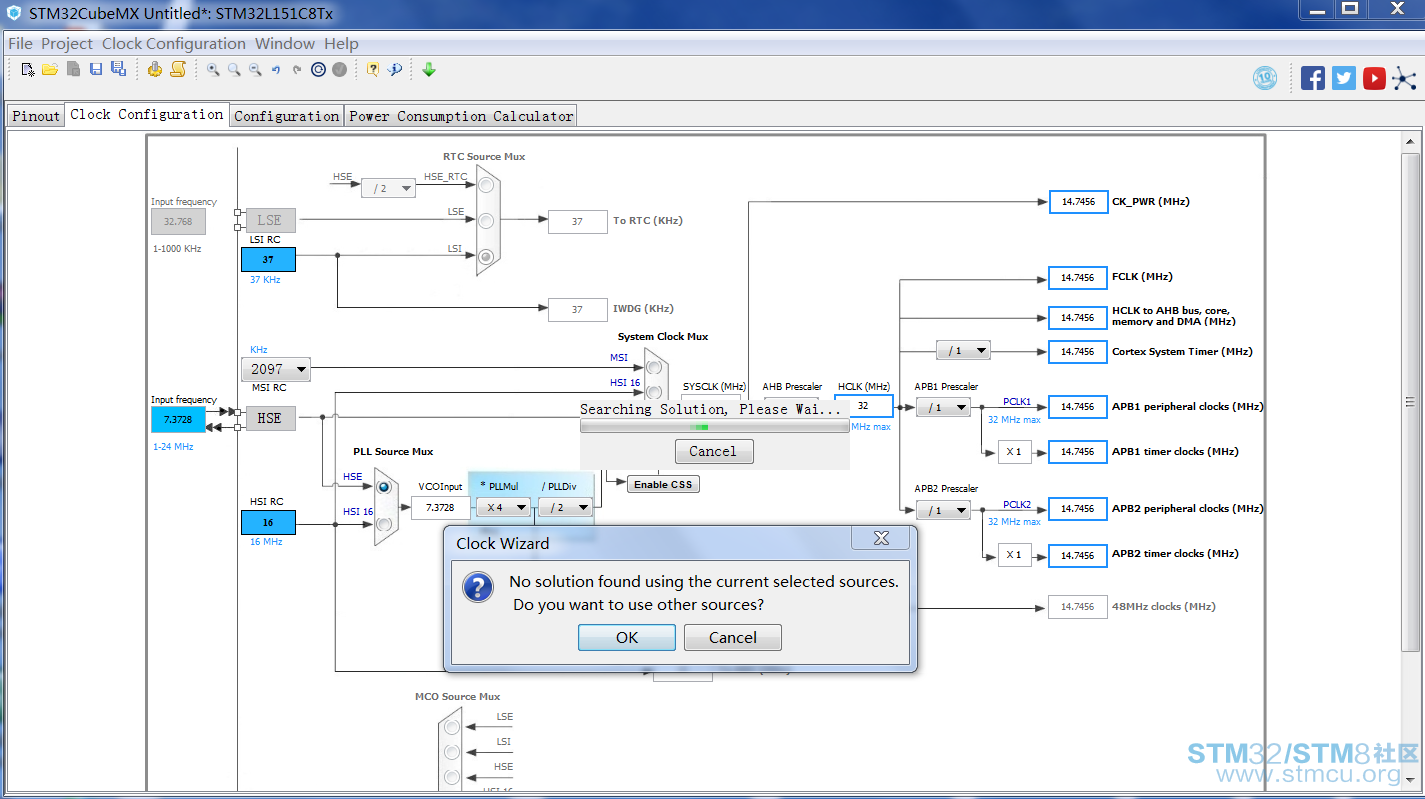Select HSI 16 in System Clock Mux
The width and height of the screenshot is (1425, 799).
[654, 391]
